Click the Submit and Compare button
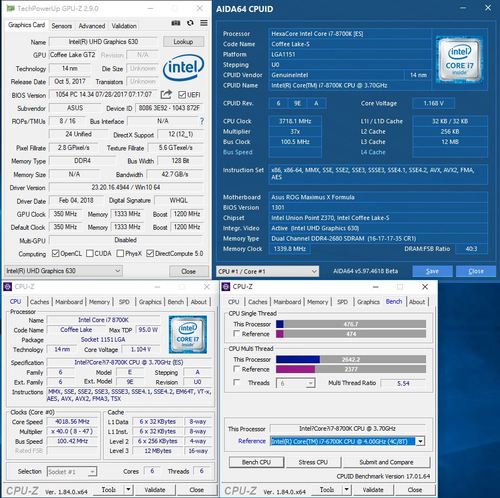 (387, 462)
